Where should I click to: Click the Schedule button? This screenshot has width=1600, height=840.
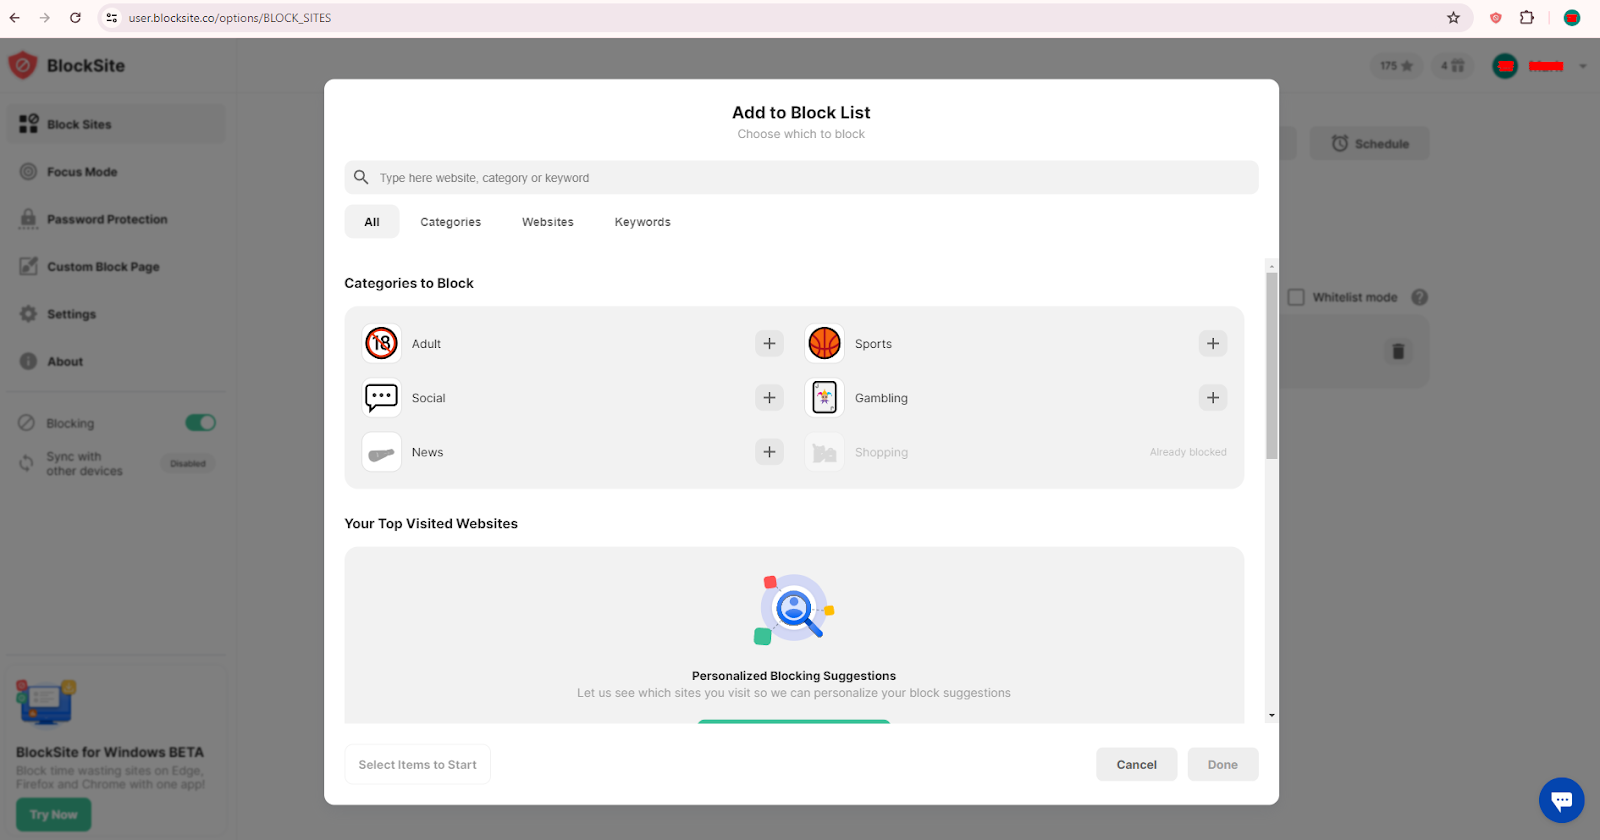pos(1369,143)
